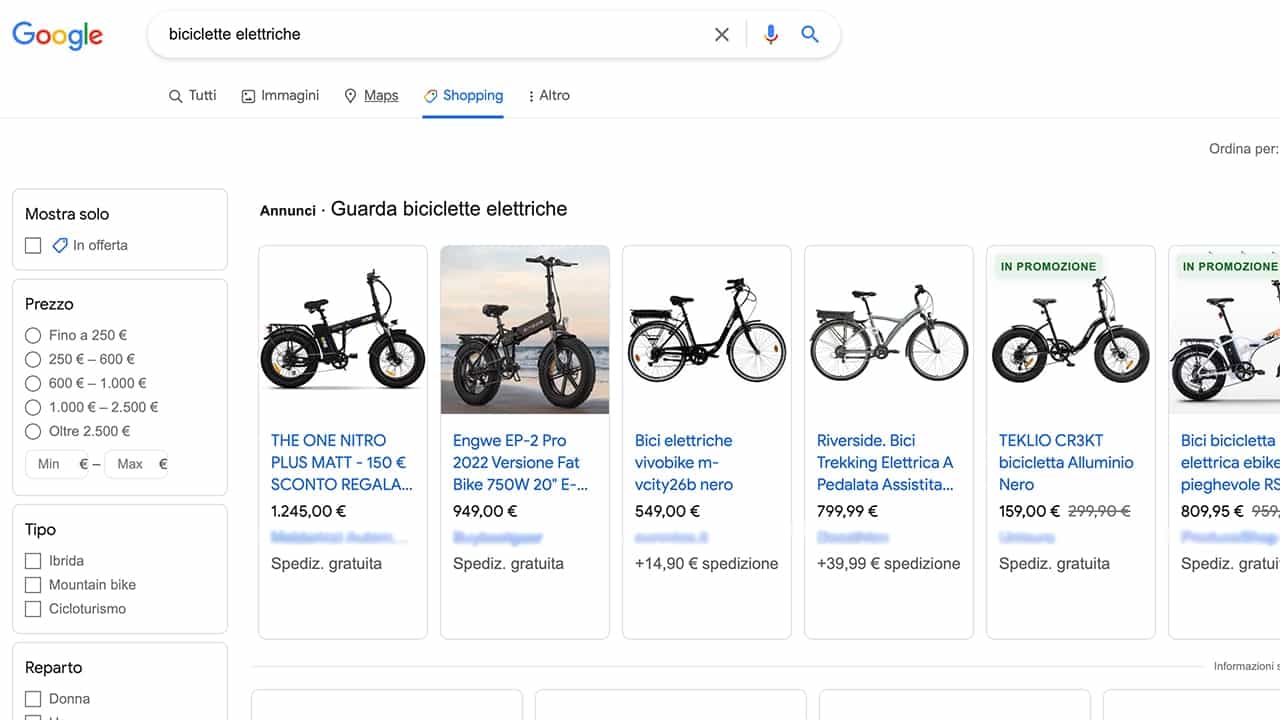
Task: Select the Shopping tab
Action: tap(463, 95)
